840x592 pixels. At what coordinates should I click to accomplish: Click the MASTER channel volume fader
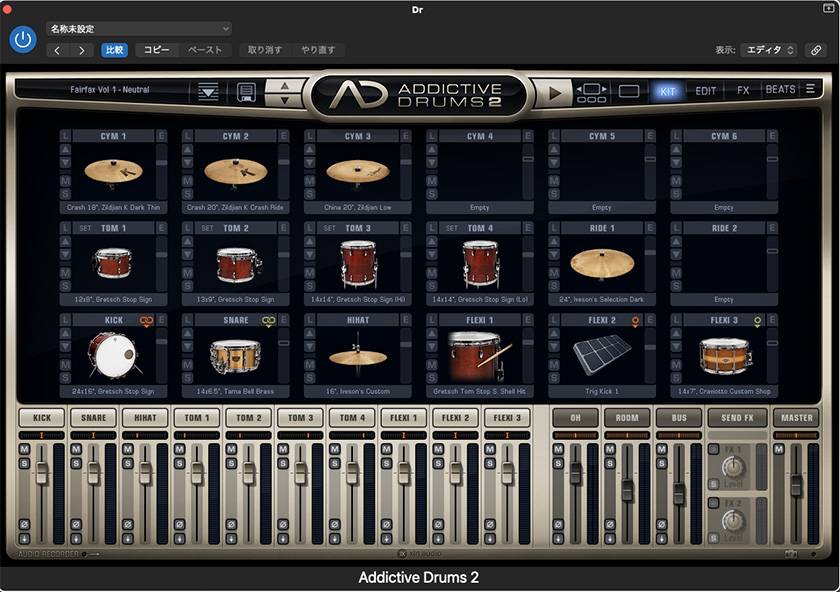point(797,484)
